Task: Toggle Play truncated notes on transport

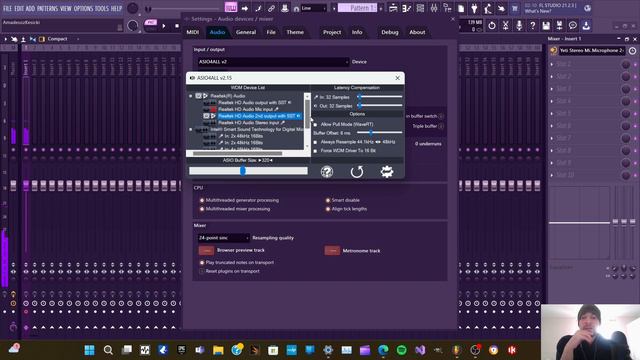Action: 202,262
